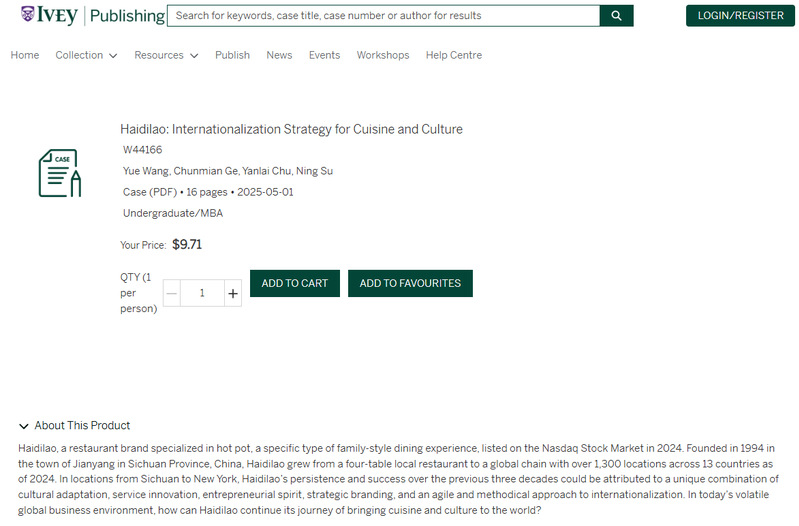Expand the Collection dropdown menu
This screenshot has height=526, width=799.
coord(86,55)
